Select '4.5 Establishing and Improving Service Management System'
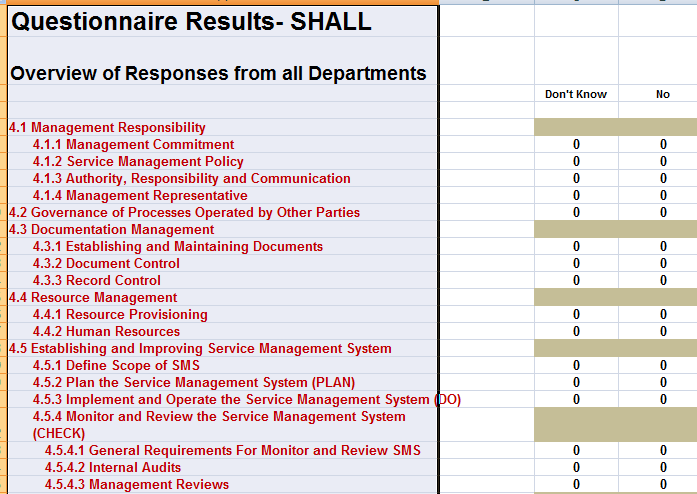This screenshot has width=697, height=494. (200, 348)
